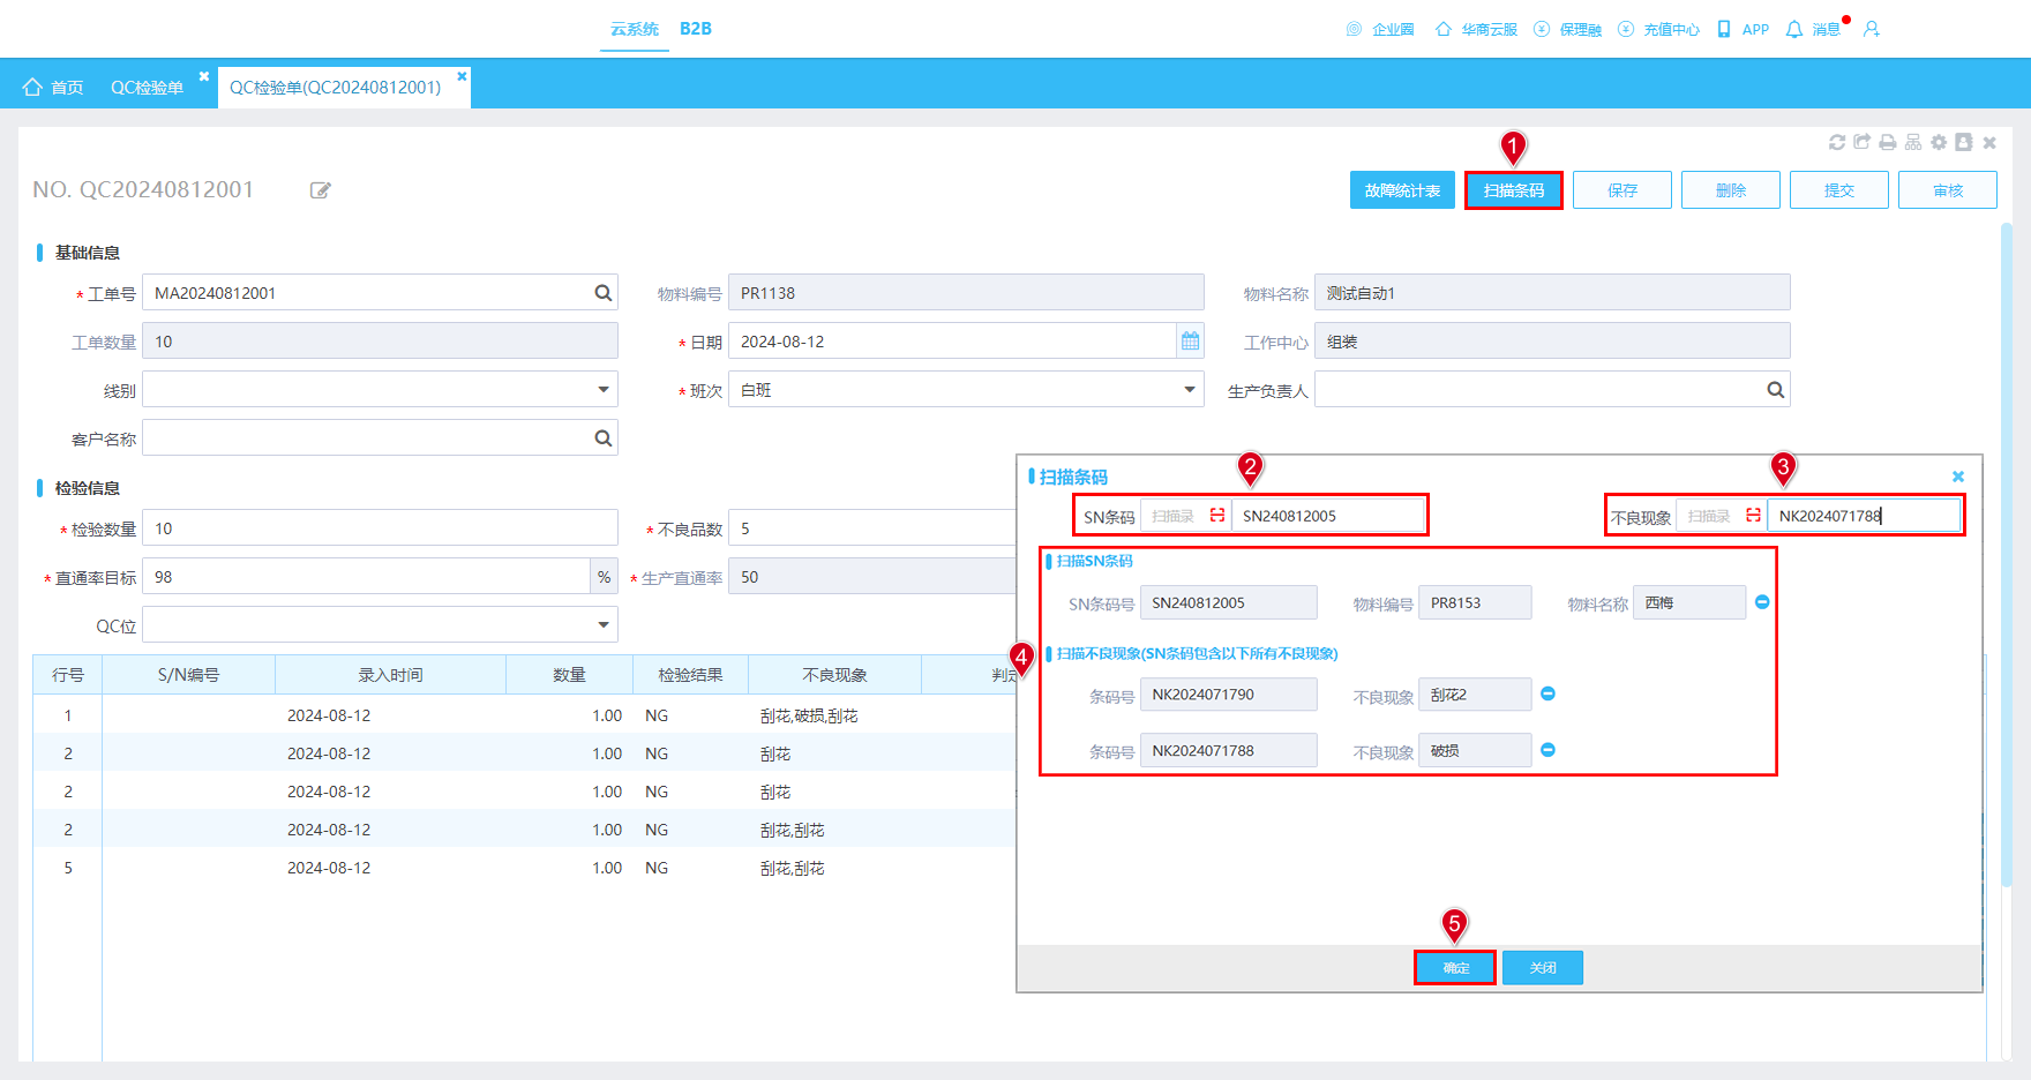Close the 扫描条码 dialog with X
Screen dimensions: 2031x1080
[1958, 476]
